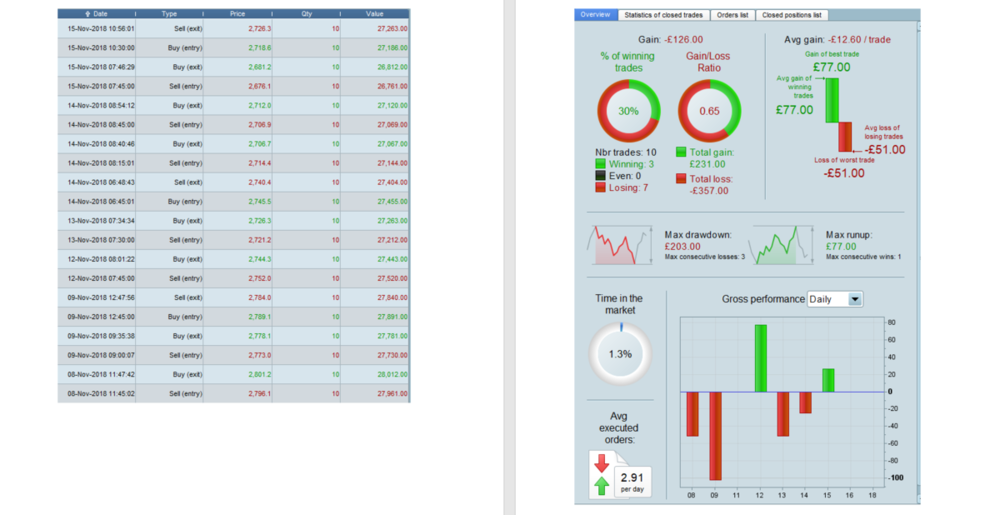
Task: Click the Value column header
Action: (374, 14)
